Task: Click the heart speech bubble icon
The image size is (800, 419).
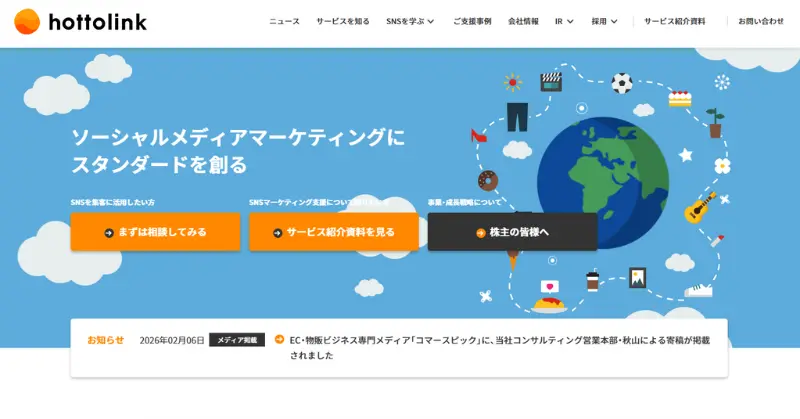Action: [x=549, y=287]
